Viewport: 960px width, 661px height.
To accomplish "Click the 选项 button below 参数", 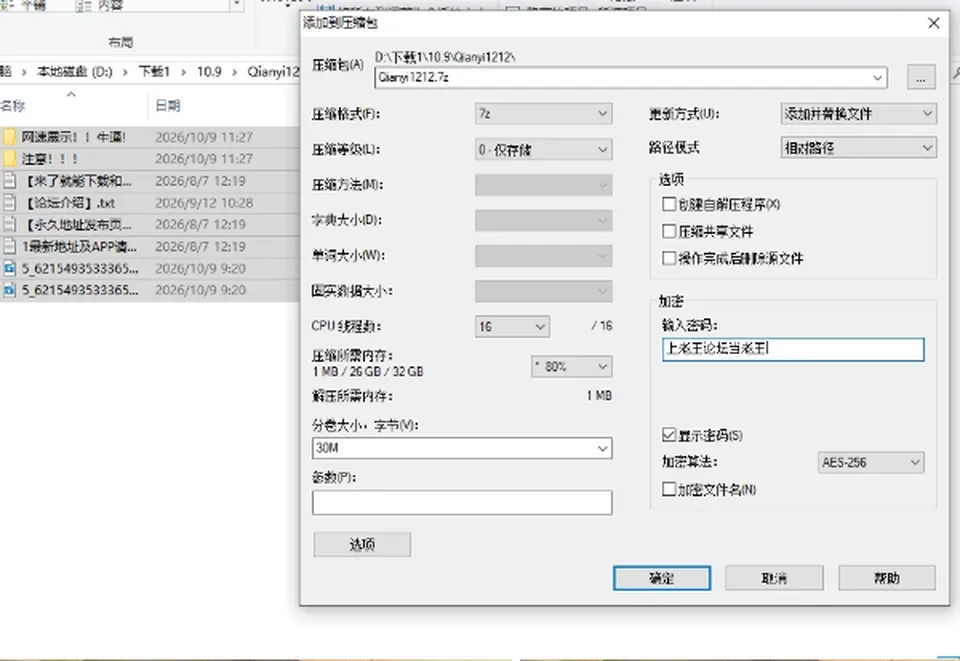I will coord(362,544).
